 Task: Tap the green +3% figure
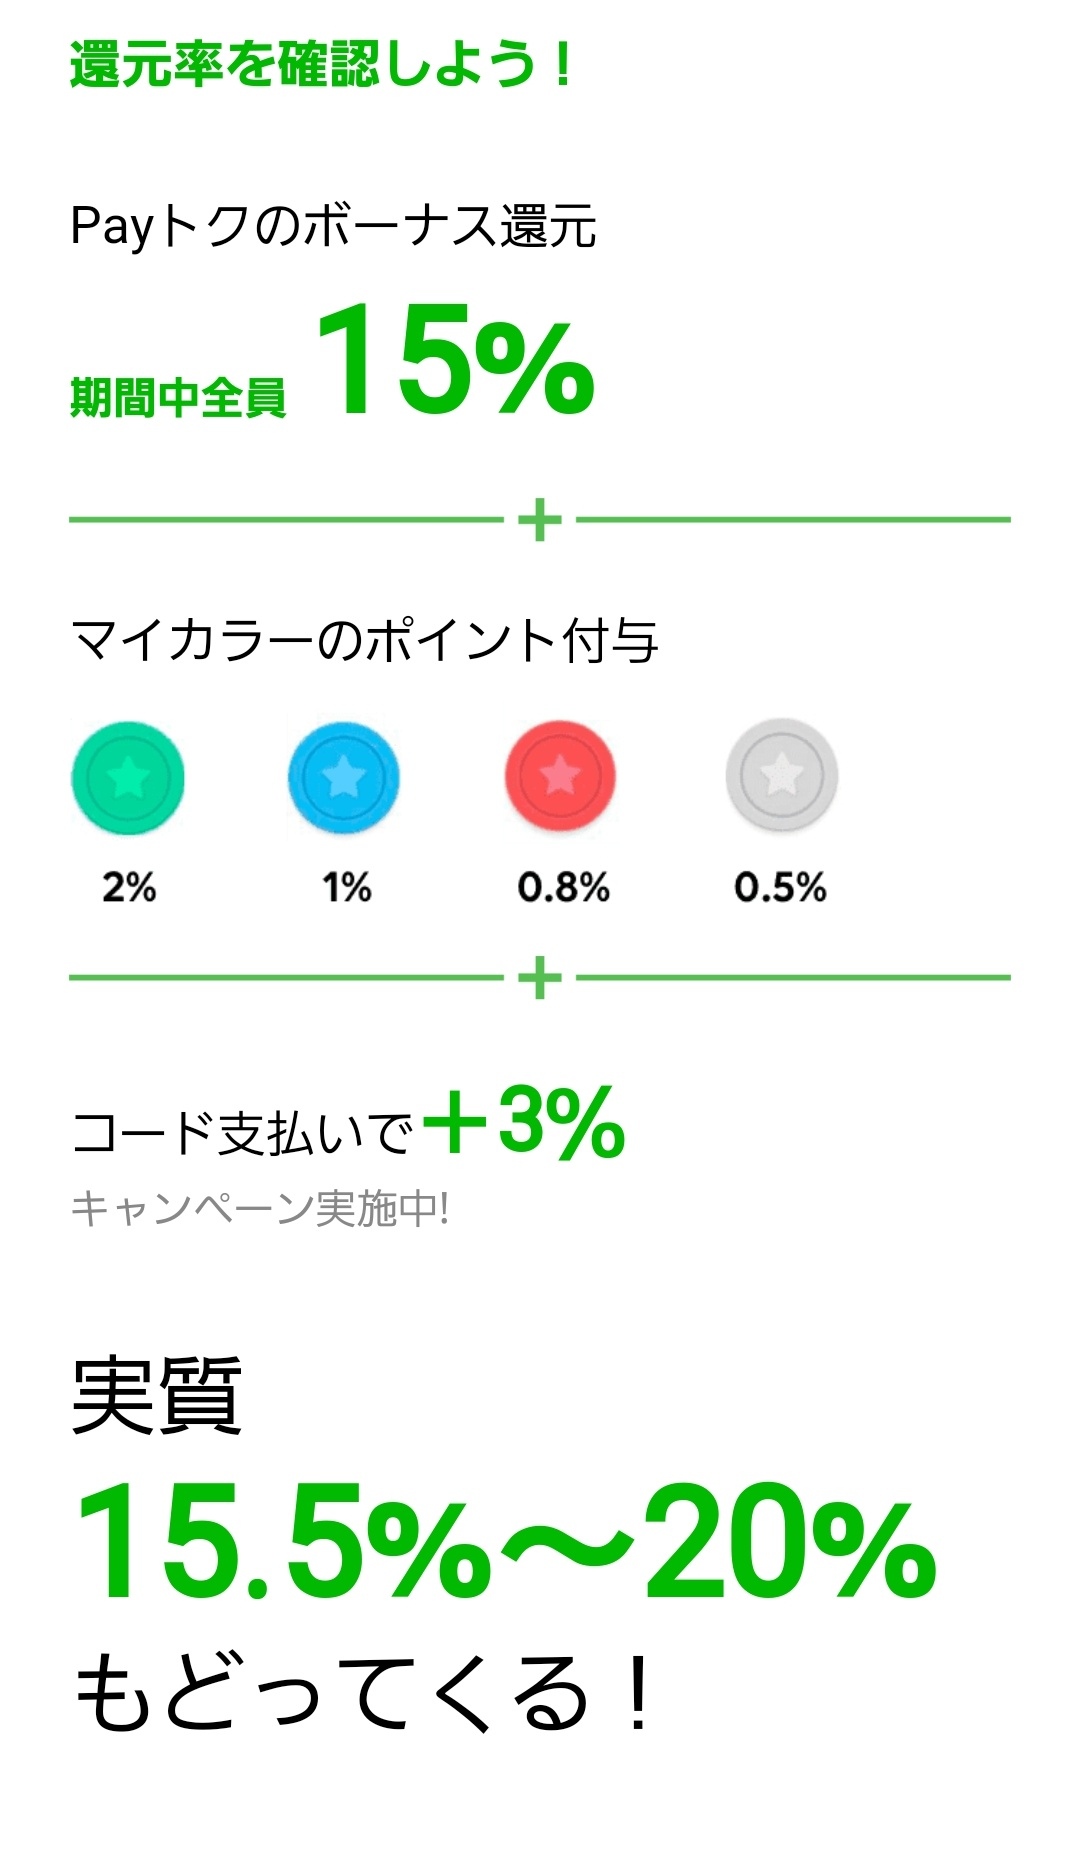[x=525, y=1122]
